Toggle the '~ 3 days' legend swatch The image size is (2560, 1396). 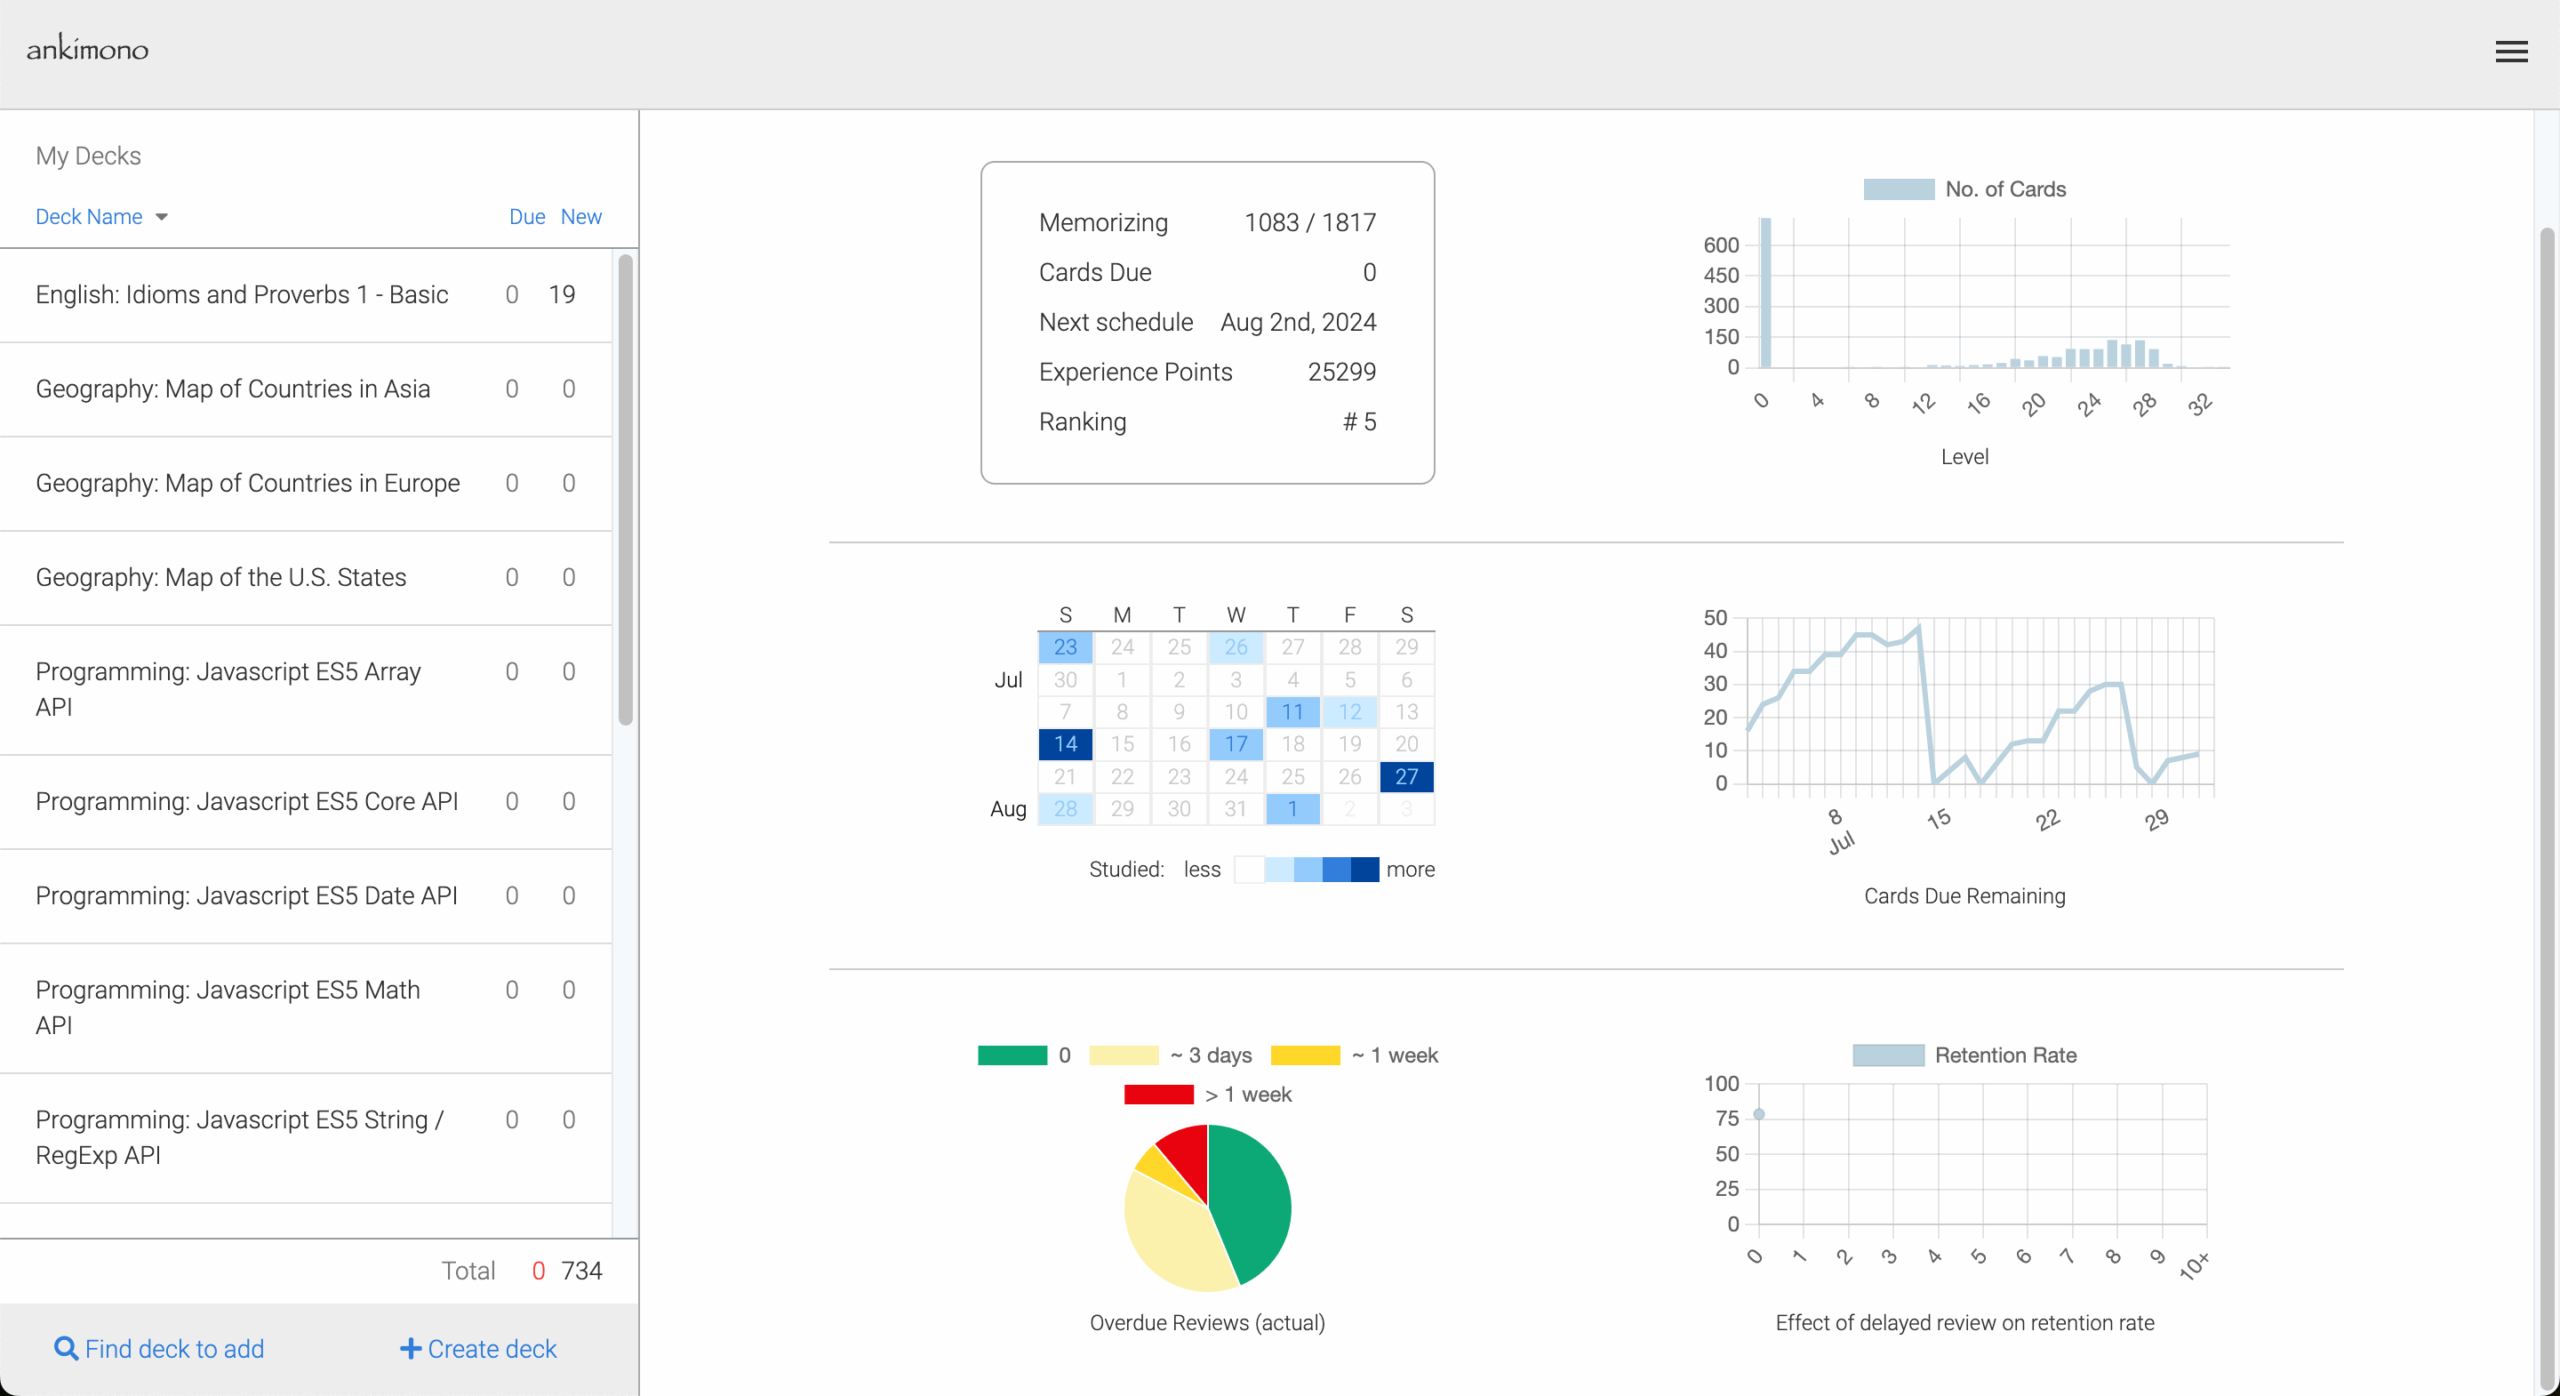click(x=1123, y=1055)
